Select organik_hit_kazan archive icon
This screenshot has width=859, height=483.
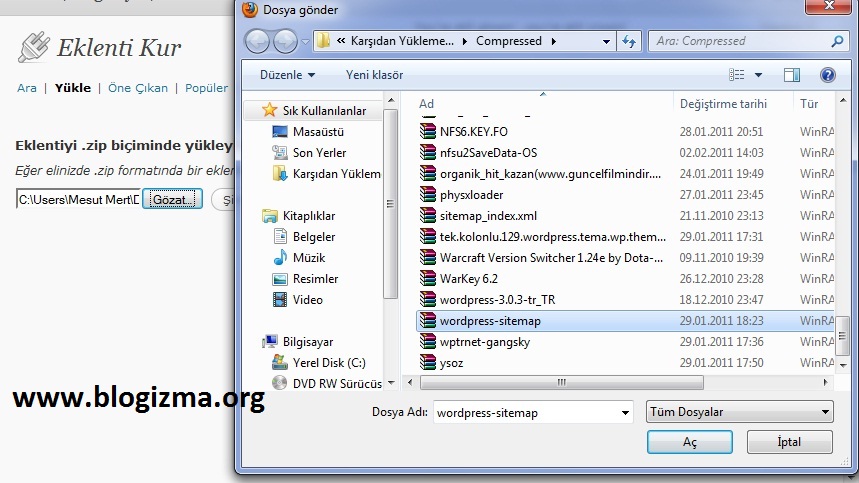coord(428,174)
